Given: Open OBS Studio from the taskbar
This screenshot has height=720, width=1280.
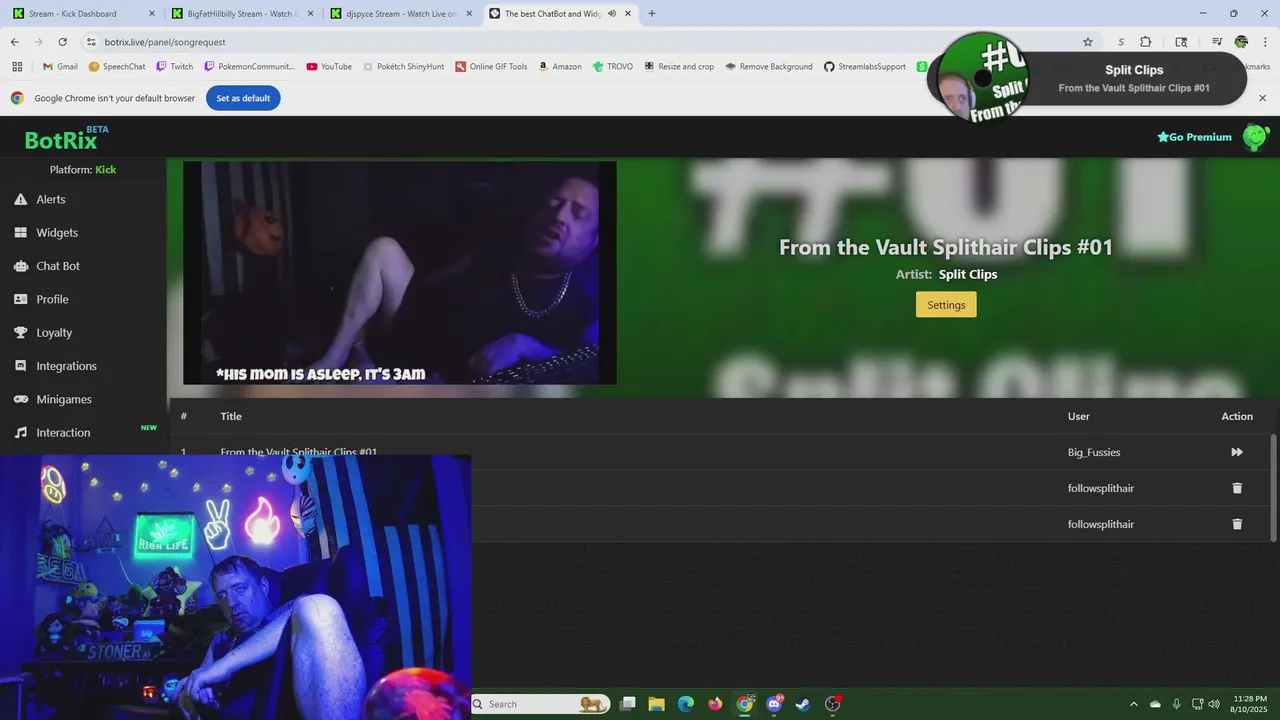Looking at the screenshot, I should [x=833, y=704].
